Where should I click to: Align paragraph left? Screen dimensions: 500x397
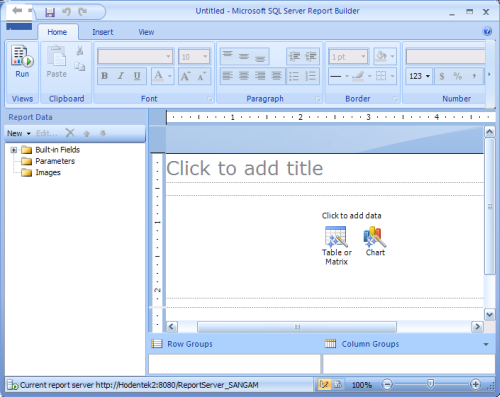228,76
